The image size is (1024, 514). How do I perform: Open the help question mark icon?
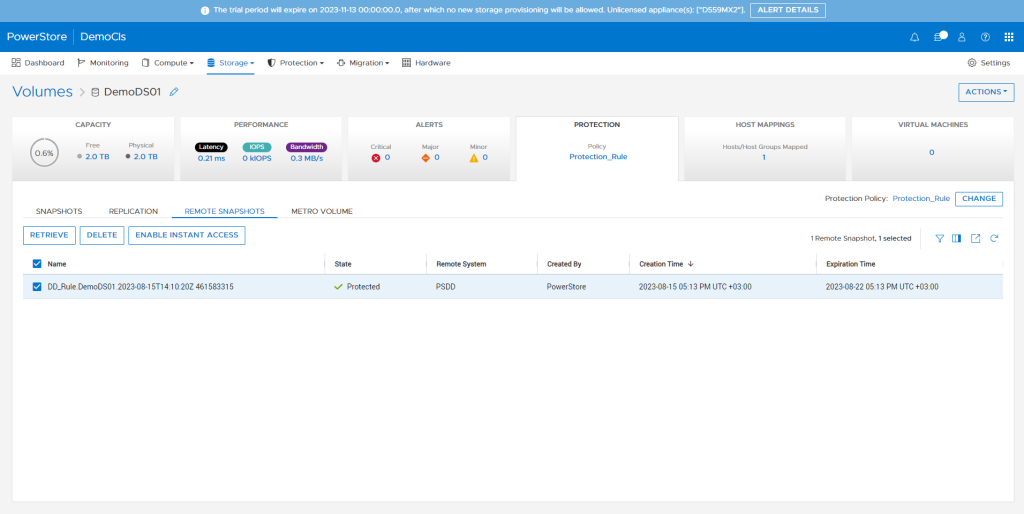click(985, 37)
